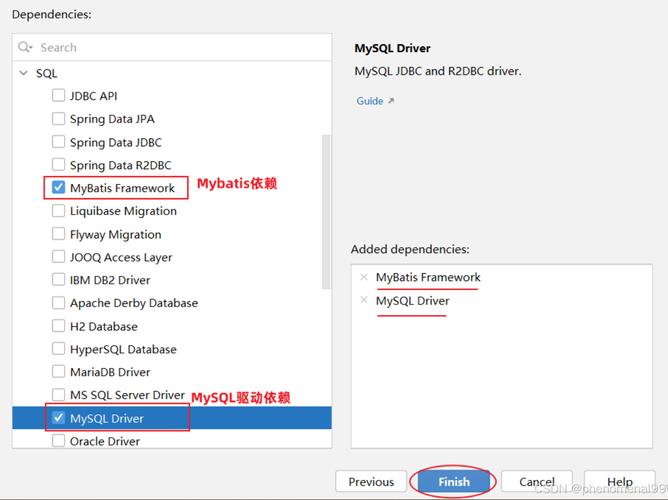668x500 pixels.
Task: Cancel the dependencies dialog
Action: point(537,481)
